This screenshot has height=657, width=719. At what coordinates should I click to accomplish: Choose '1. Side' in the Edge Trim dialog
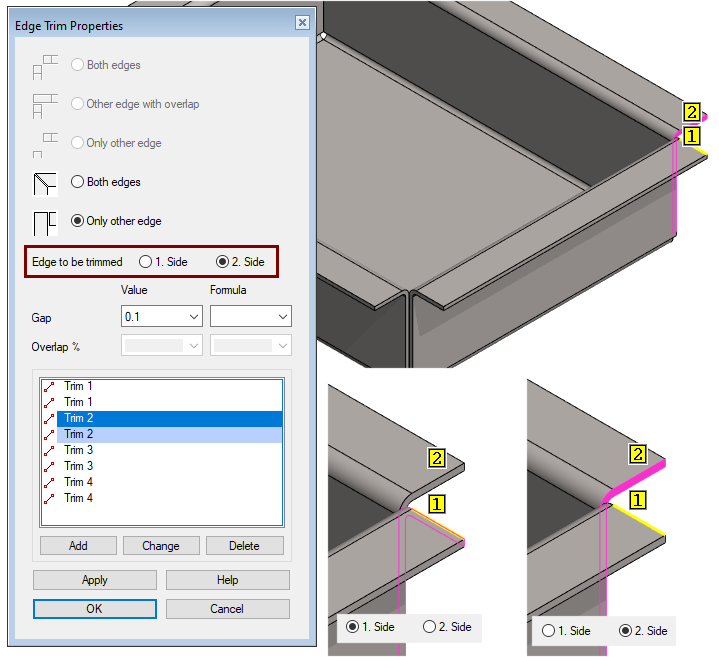pyautogui.click(x=145, y=262)
